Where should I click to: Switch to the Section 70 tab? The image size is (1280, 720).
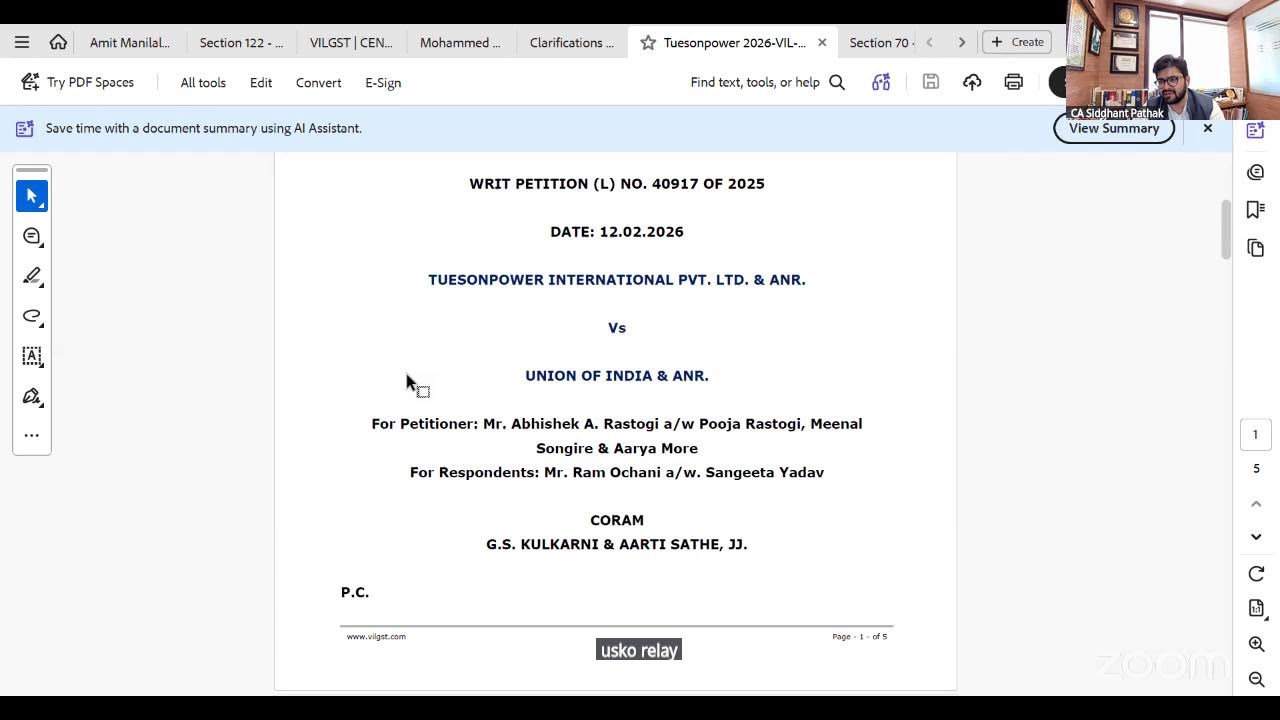pos(878,42)
